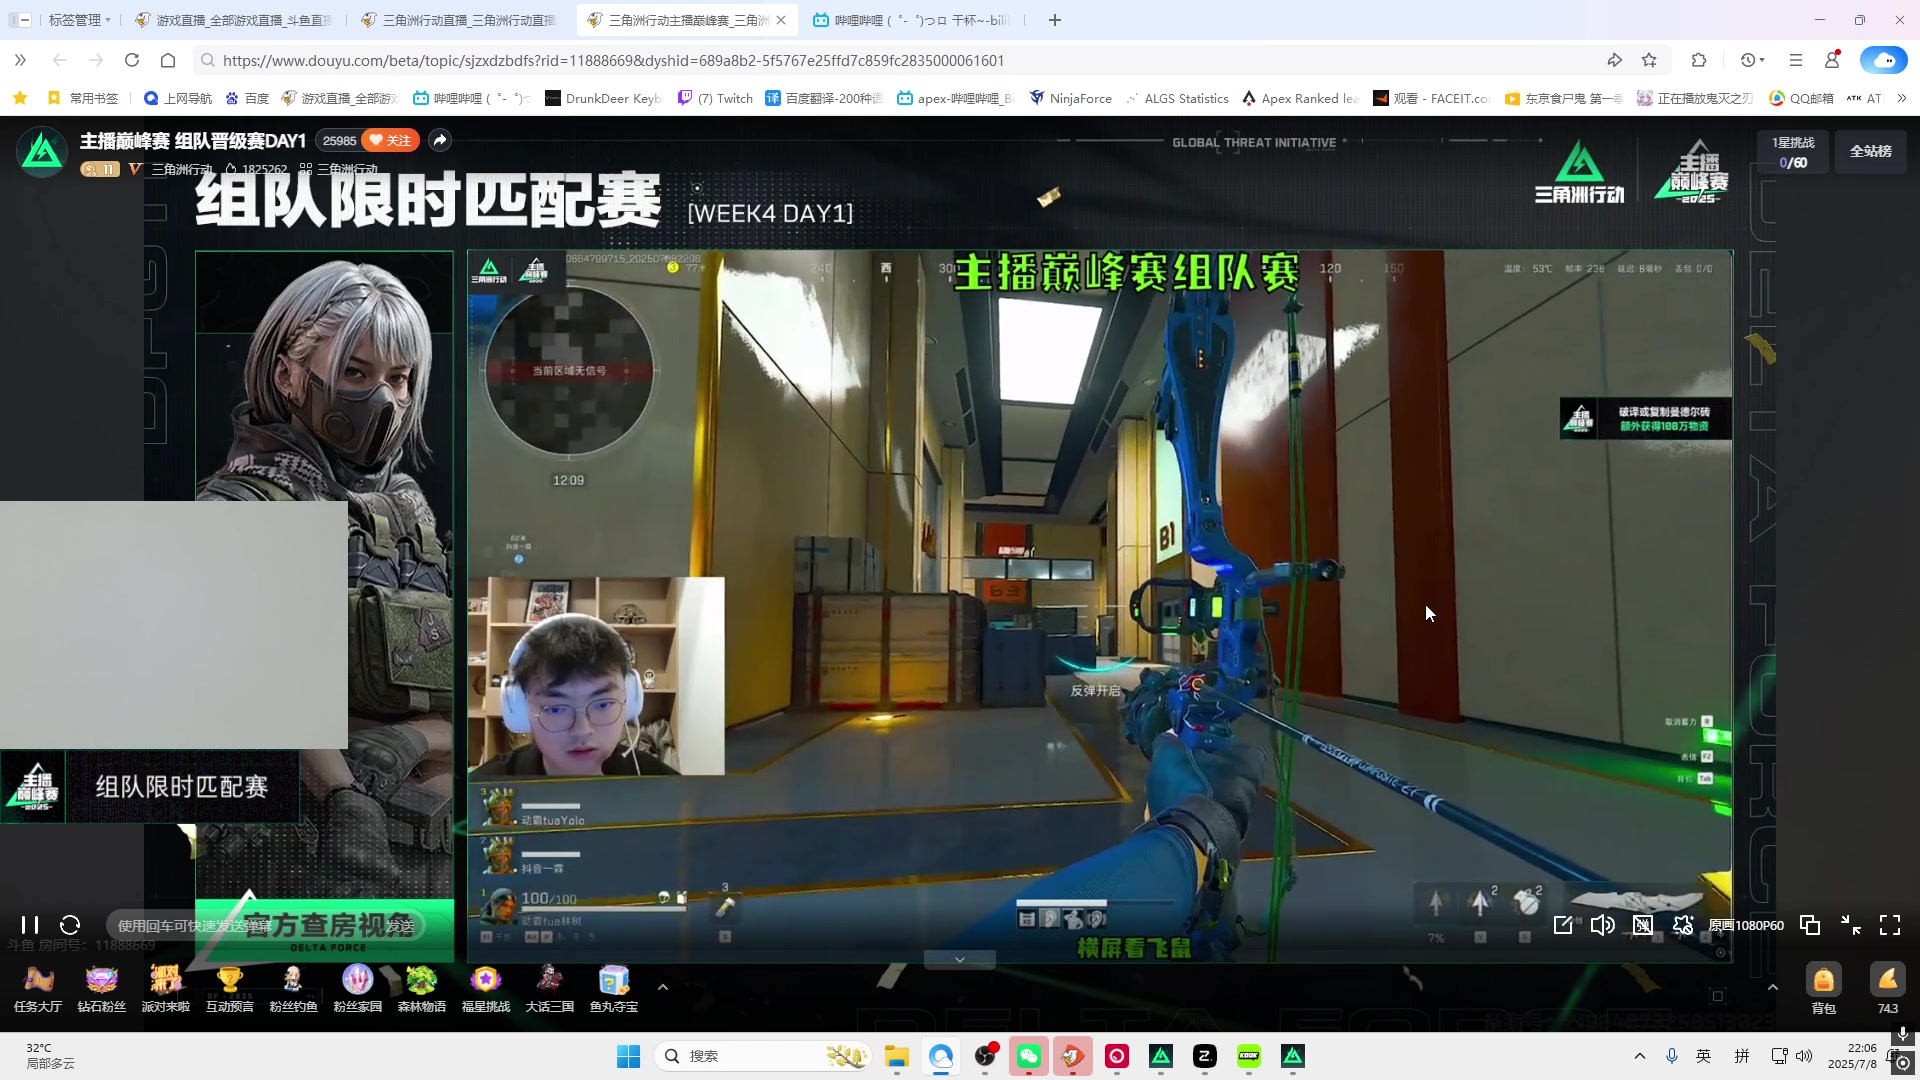Reload the stream with refresh icon

point(70,925)
